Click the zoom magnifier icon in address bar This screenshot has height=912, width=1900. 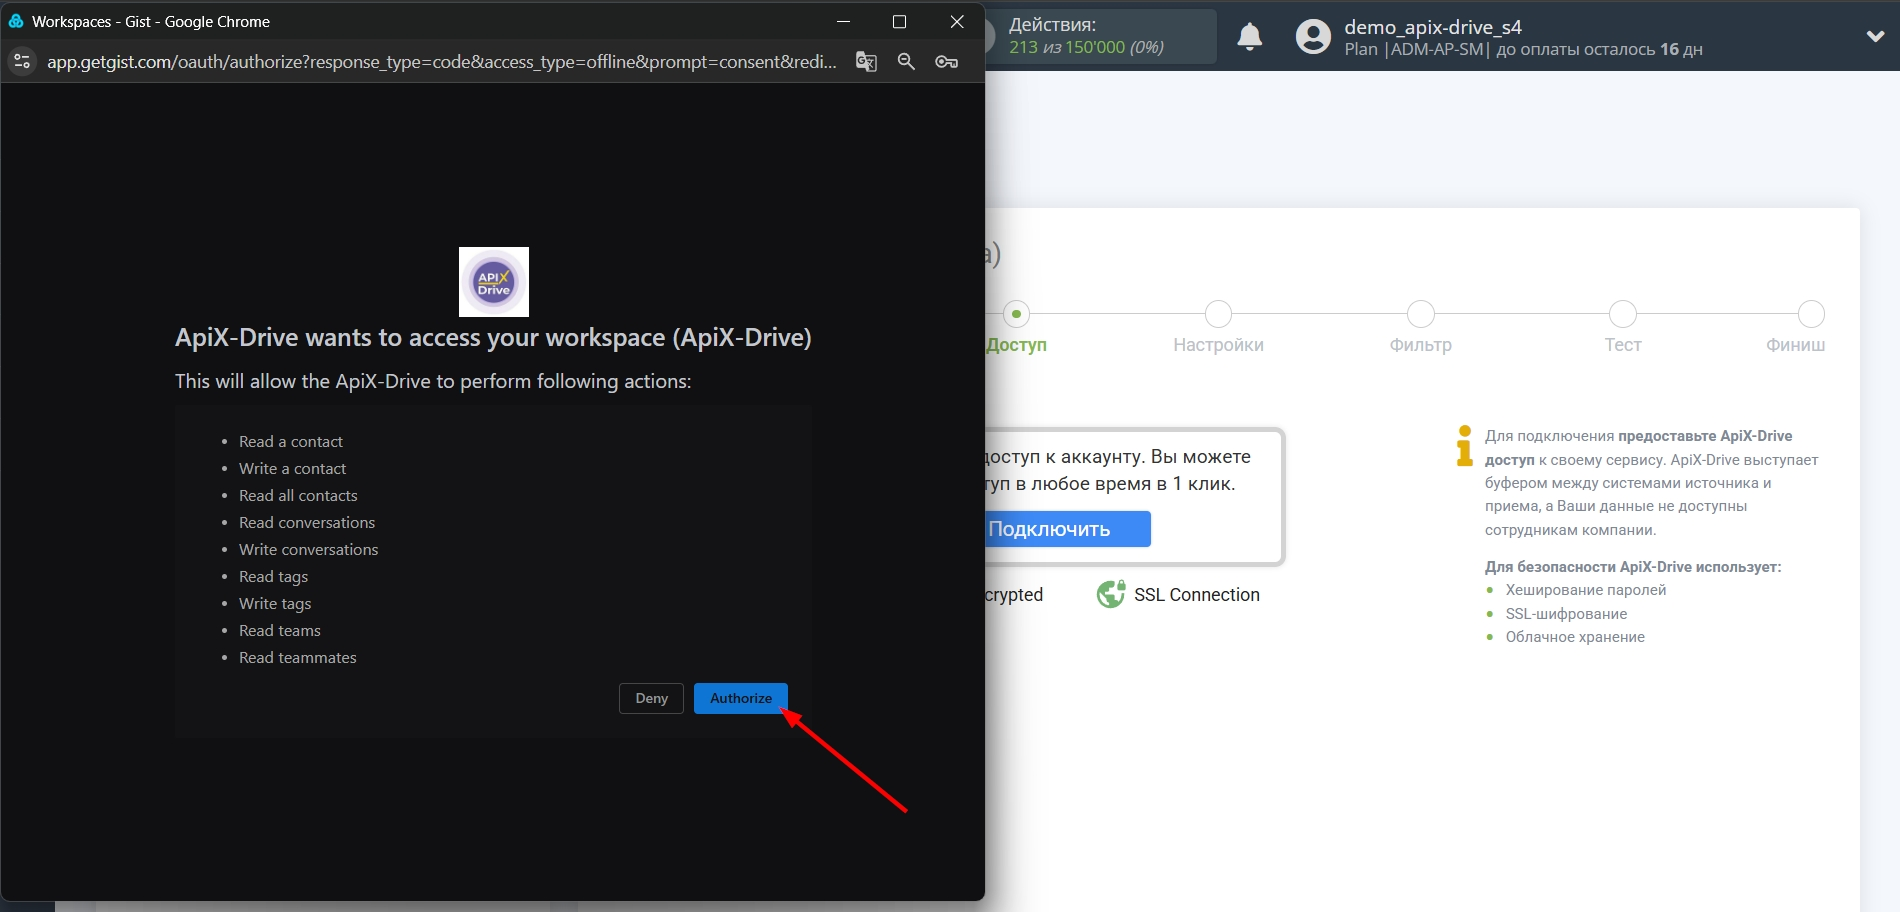click(906, 62)
